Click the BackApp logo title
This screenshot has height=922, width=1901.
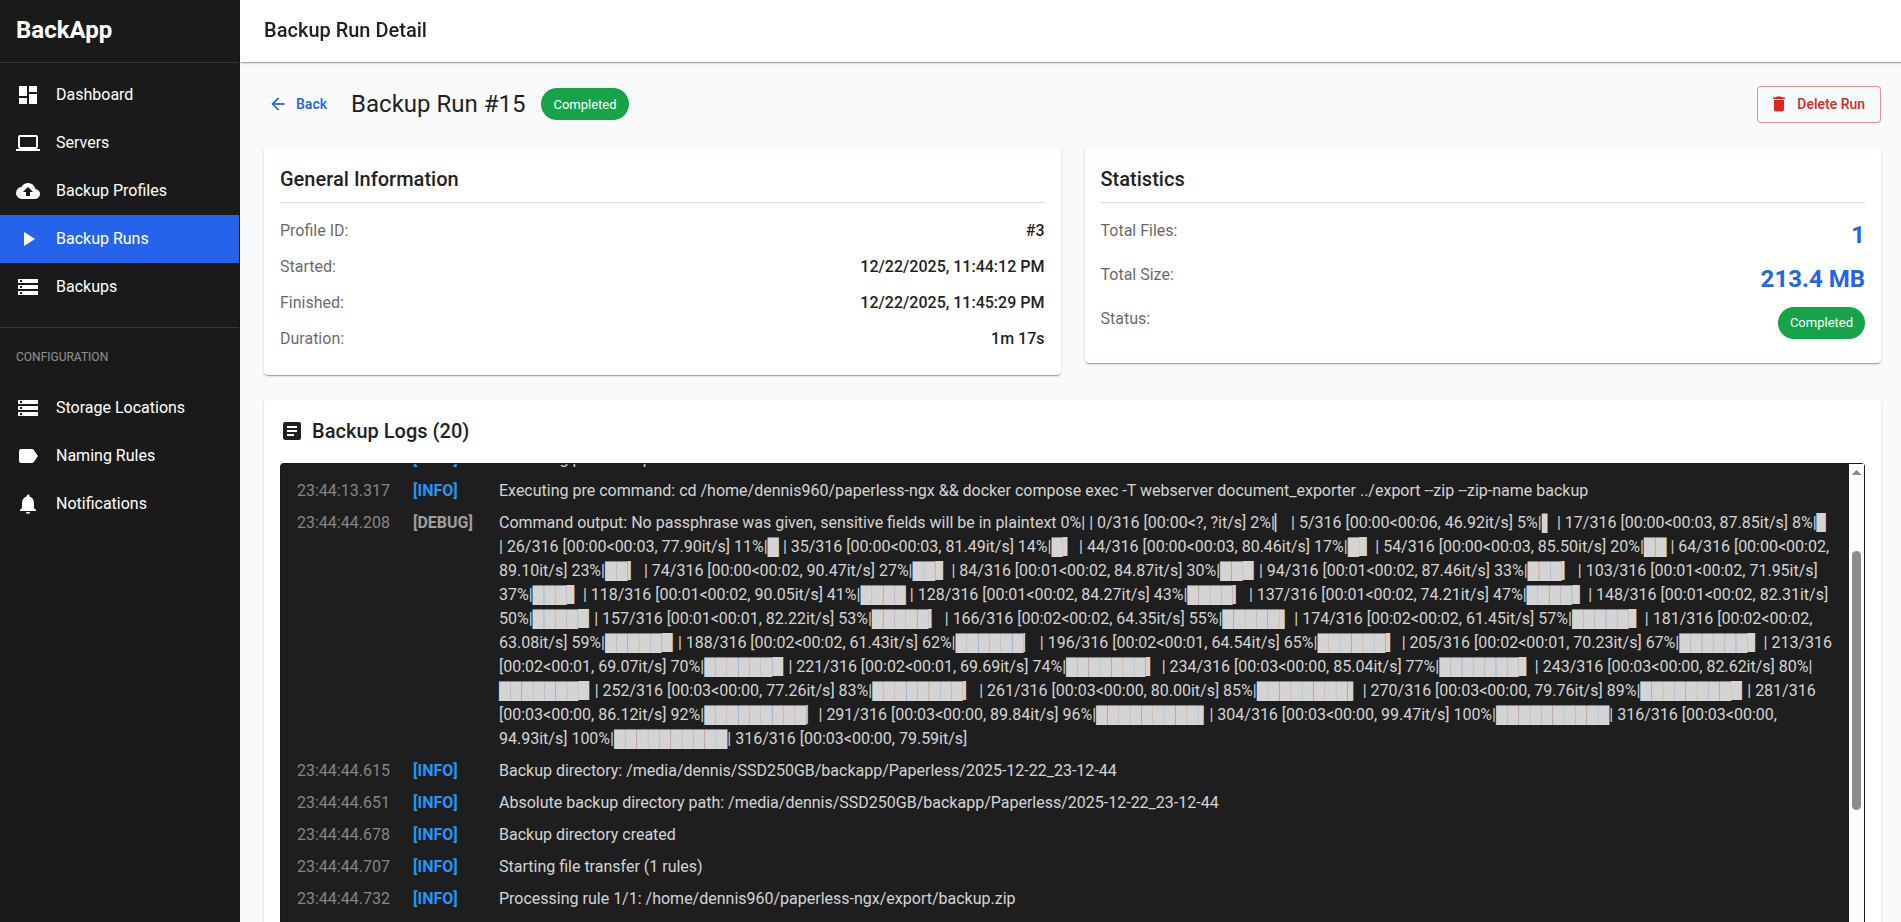pyautogui.click(x=64, y=30)
